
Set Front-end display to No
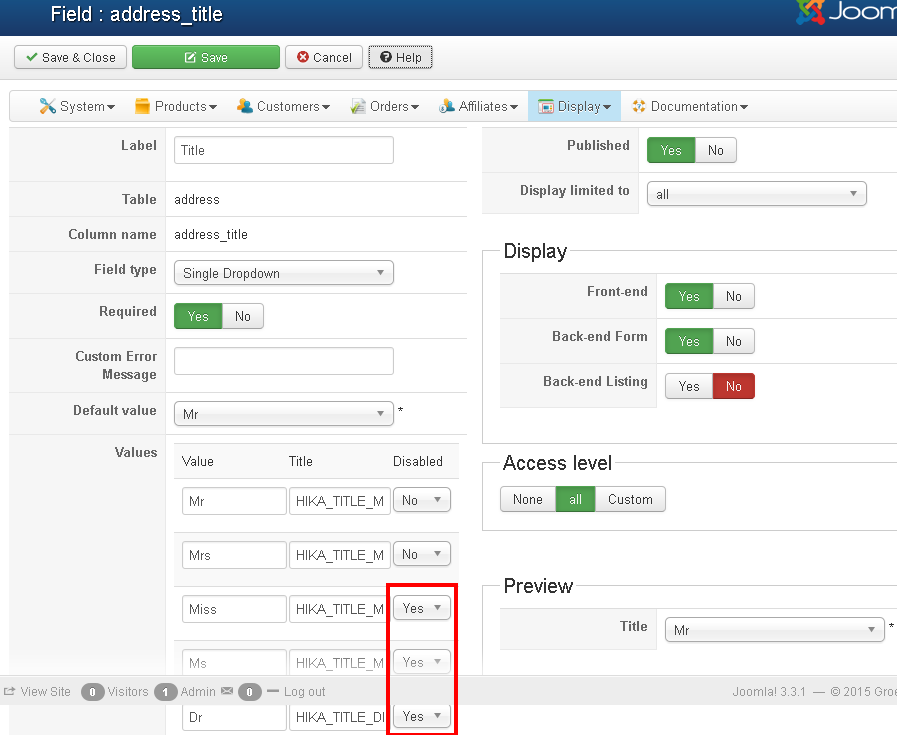(733, 296)
